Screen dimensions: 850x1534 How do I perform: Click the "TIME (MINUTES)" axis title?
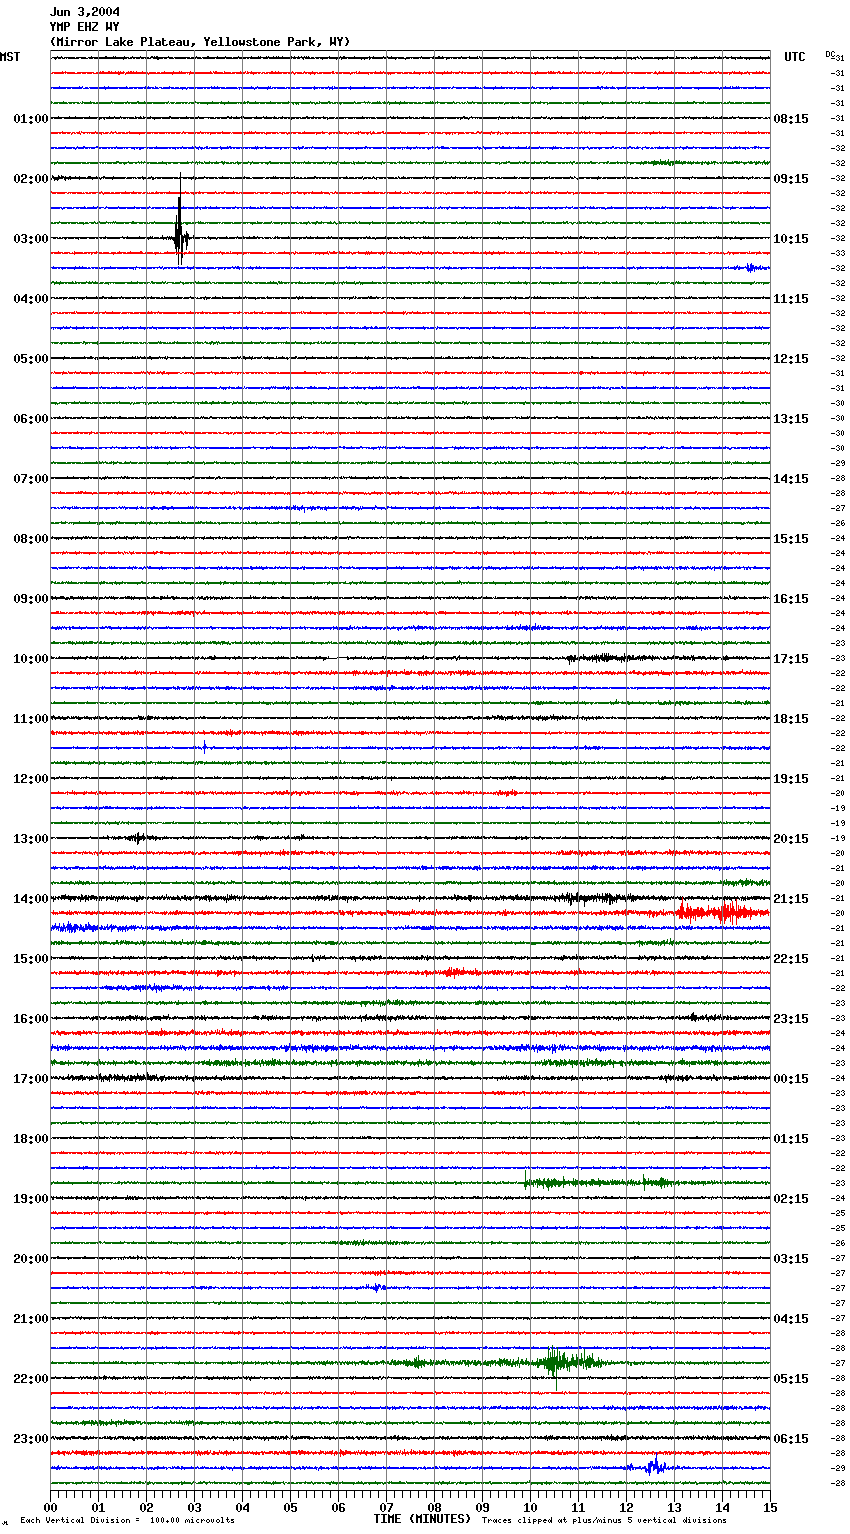(x=422, y=1519)
